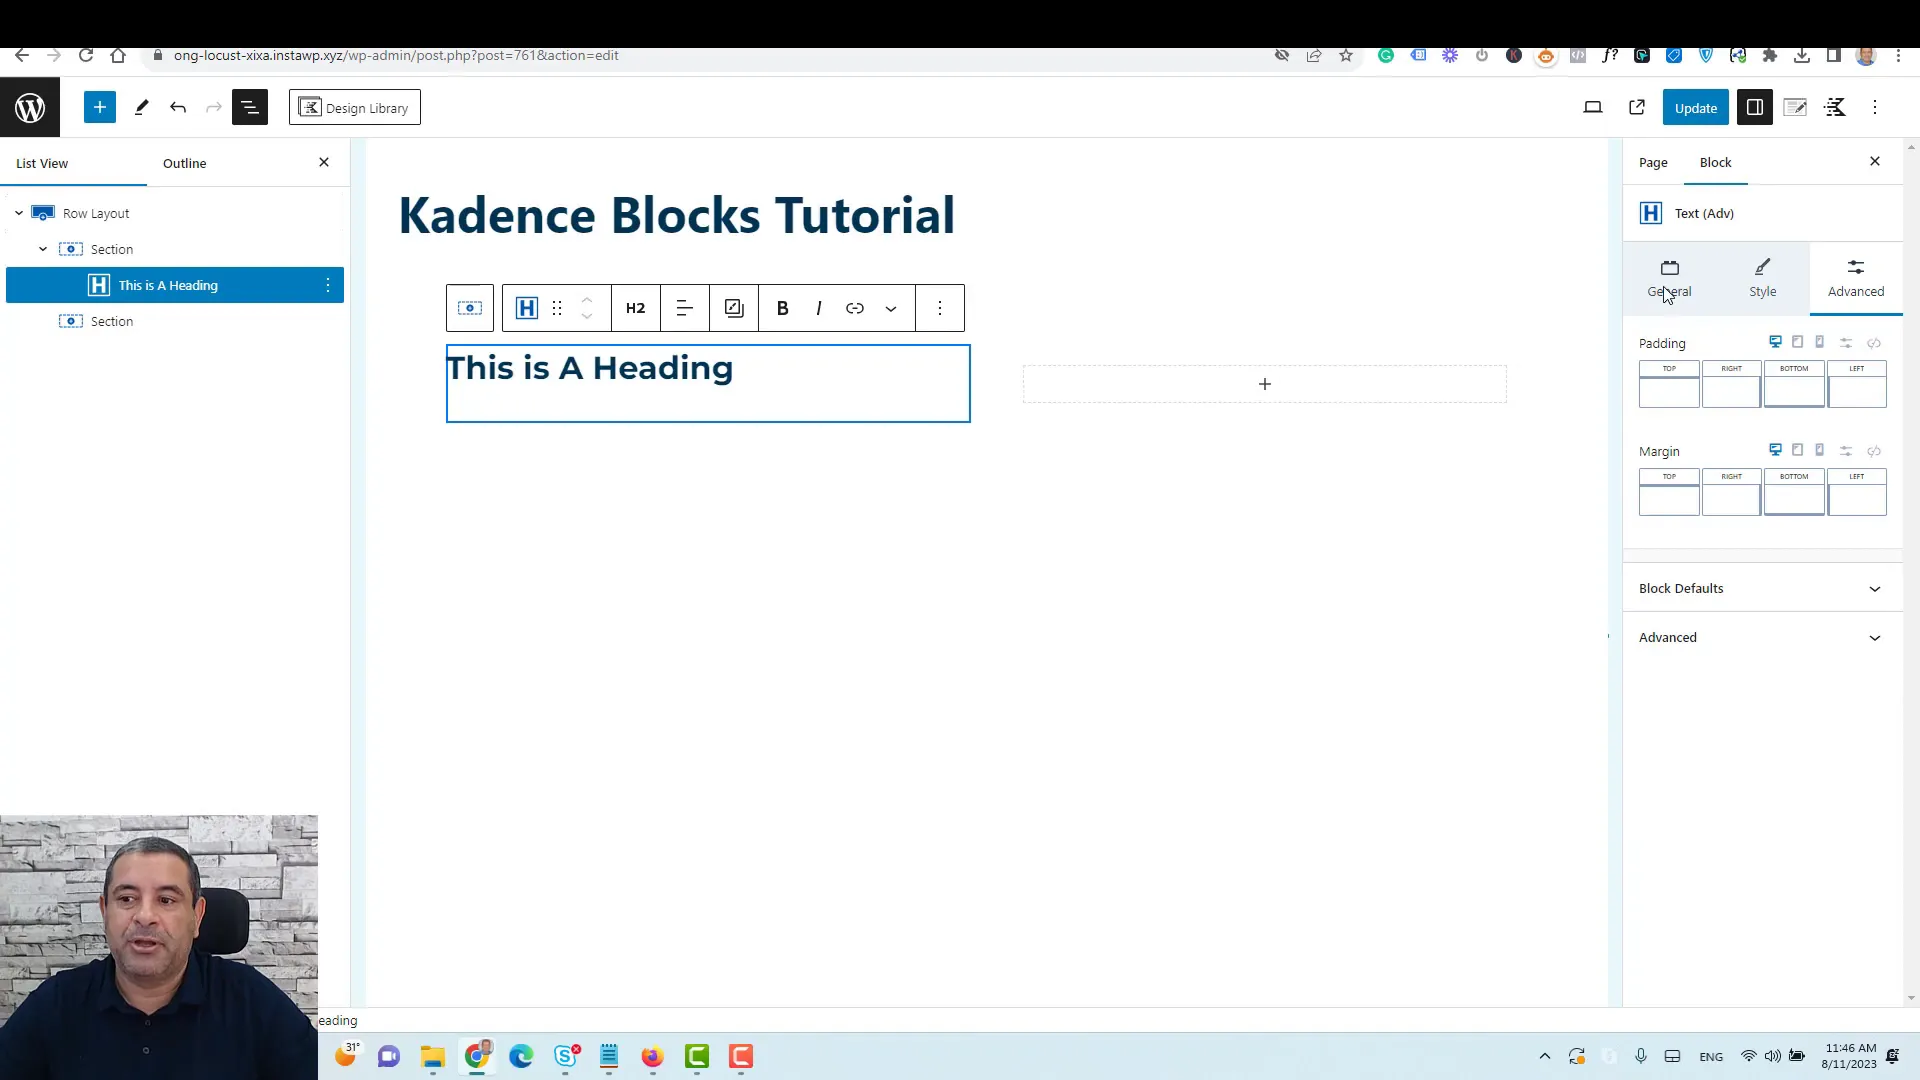Change the H2 heading level

(x=636, y=308)
